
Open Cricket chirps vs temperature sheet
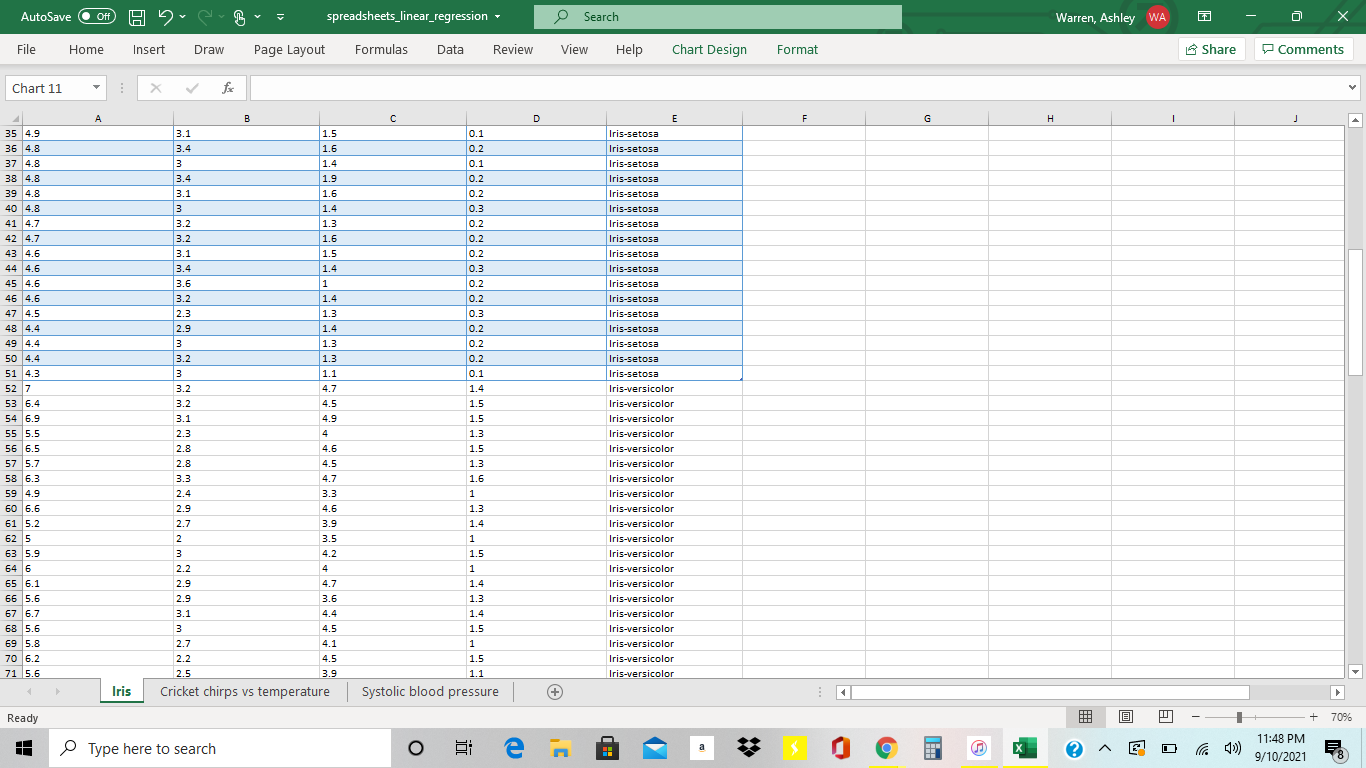pyautogui.click(x=245, y=691)
